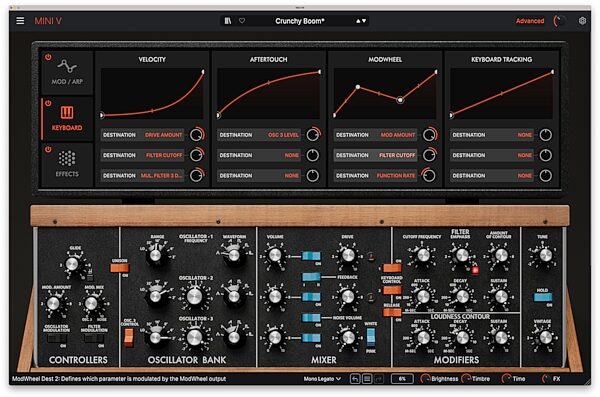The image size is (600, 397).
Task: Open the Mono Legato voice mode dropdown
Action: pos(322,379)
